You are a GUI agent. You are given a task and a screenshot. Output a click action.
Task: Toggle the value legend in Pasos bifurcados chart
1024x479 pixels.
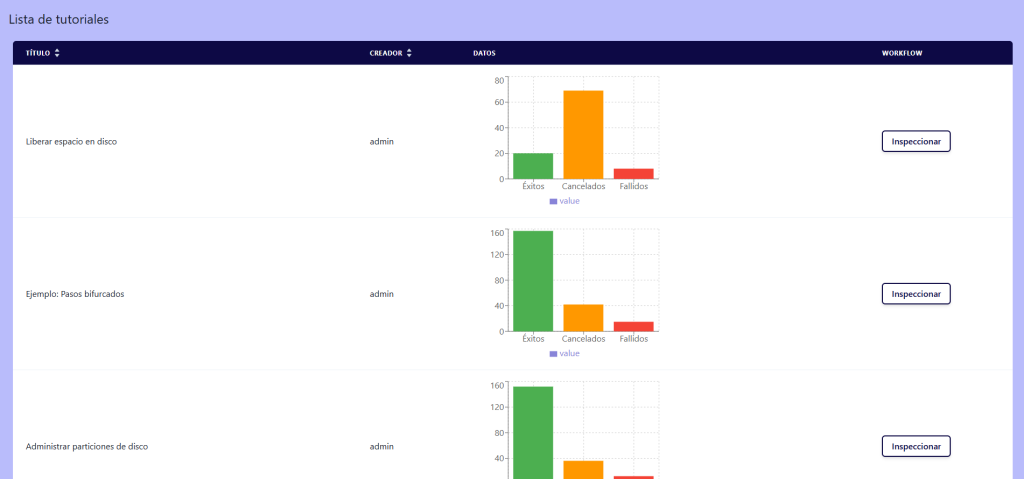tap(564, 353)
